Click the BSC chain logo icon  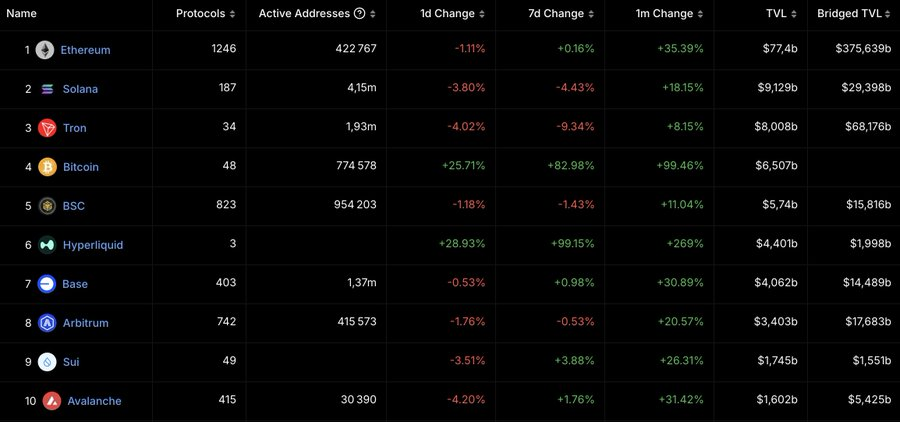coord(47,206)
